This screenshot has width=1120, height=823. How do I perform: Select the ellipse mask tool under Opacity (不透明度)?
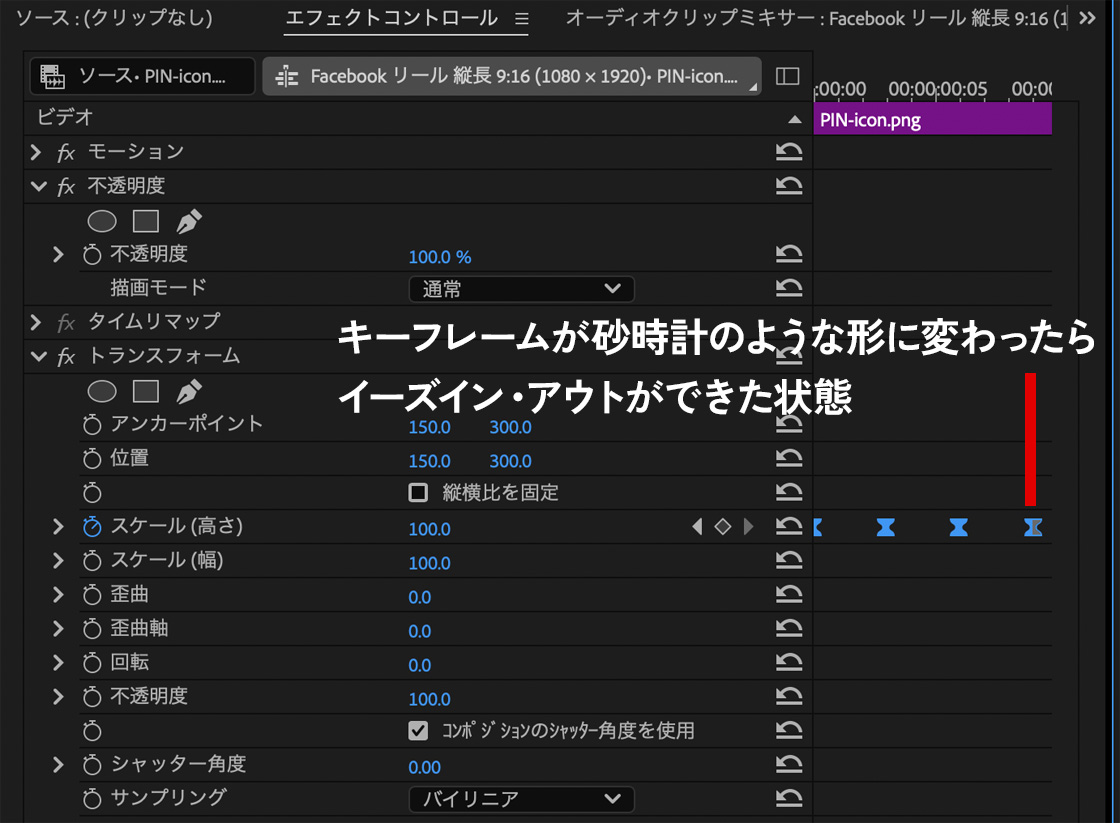(102, 221)
